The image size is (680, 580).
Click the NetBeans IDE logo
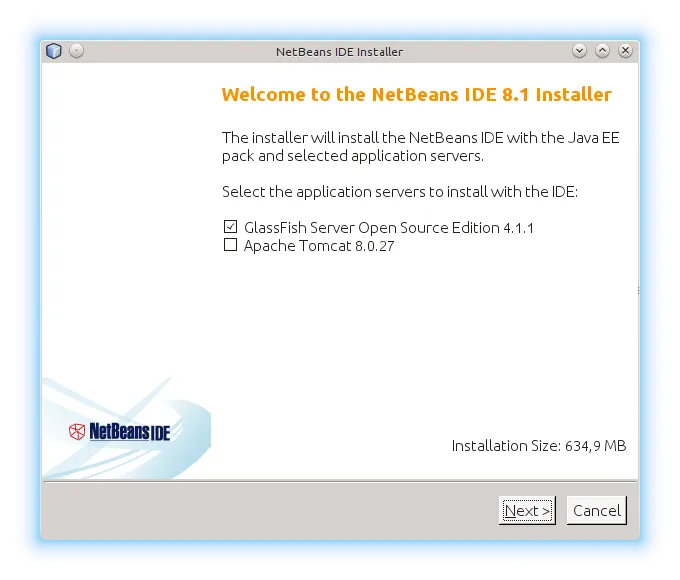pos(120,432)
